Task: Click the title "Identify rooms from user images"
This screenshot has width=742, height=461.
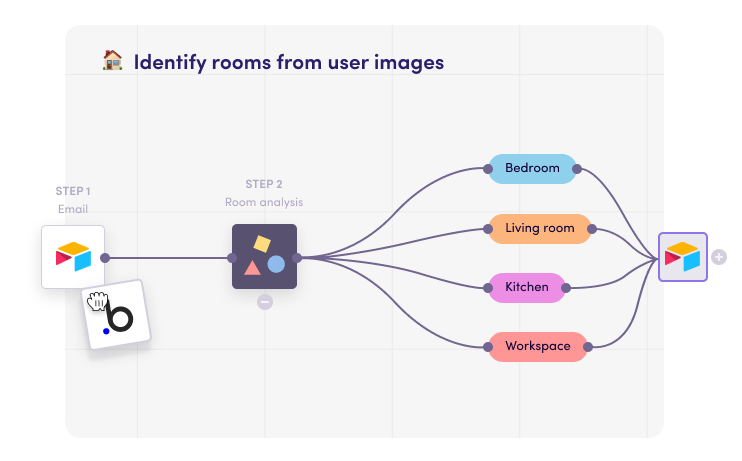Action: 289,62
